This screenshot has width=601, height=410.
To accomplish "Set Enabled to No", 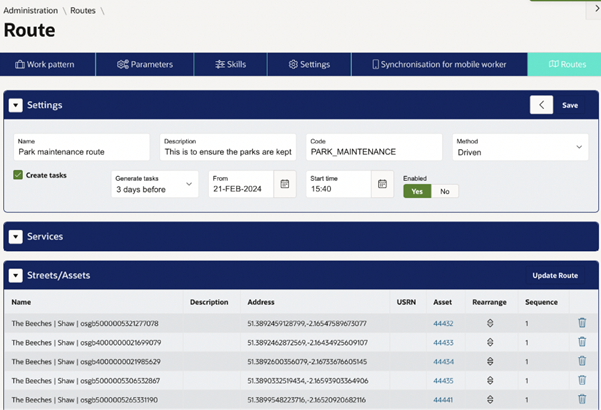I will (445, 191).
